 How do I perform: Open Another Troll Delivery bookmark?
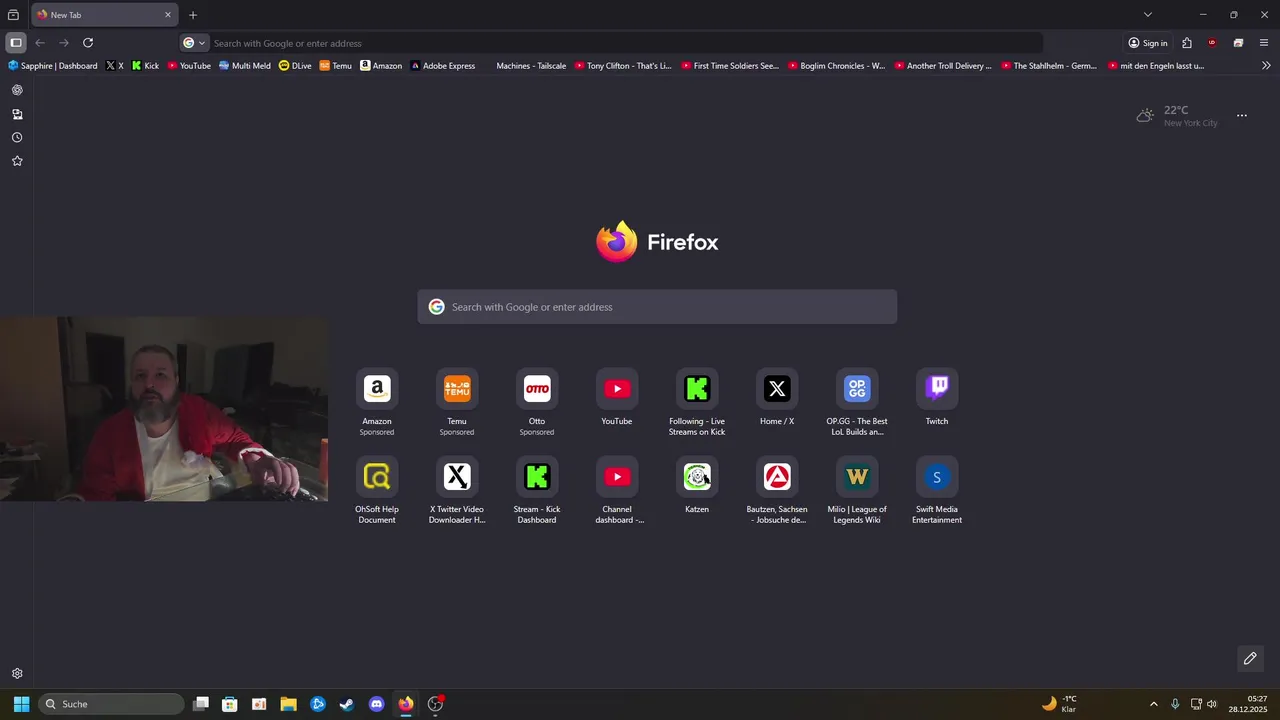click(x=943, y=66)
